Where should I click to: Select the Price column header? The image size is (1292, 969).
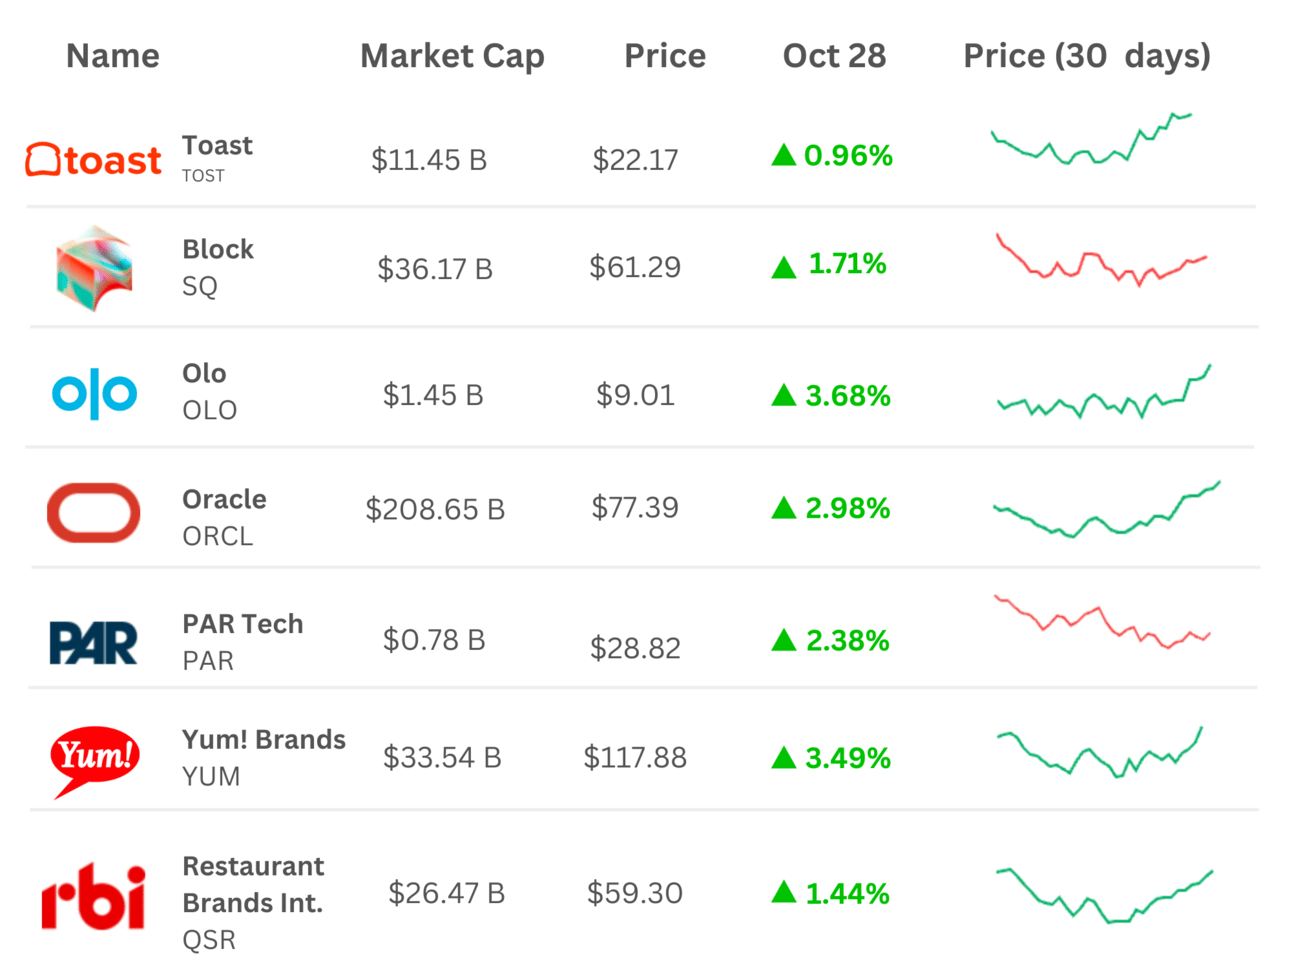pos(665,56)
